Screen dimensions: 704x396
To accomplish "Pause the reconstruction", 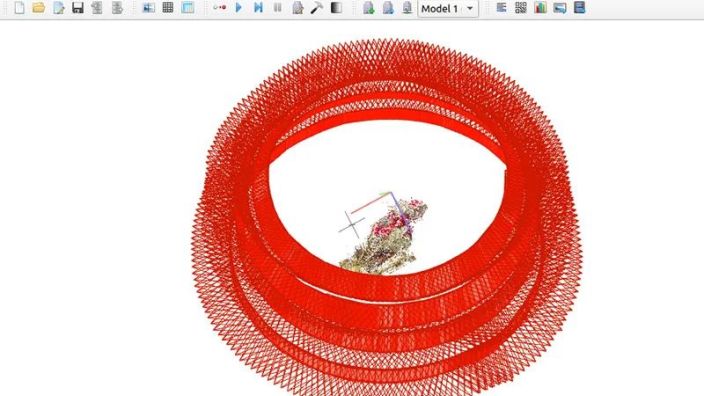I will [278, 8].
